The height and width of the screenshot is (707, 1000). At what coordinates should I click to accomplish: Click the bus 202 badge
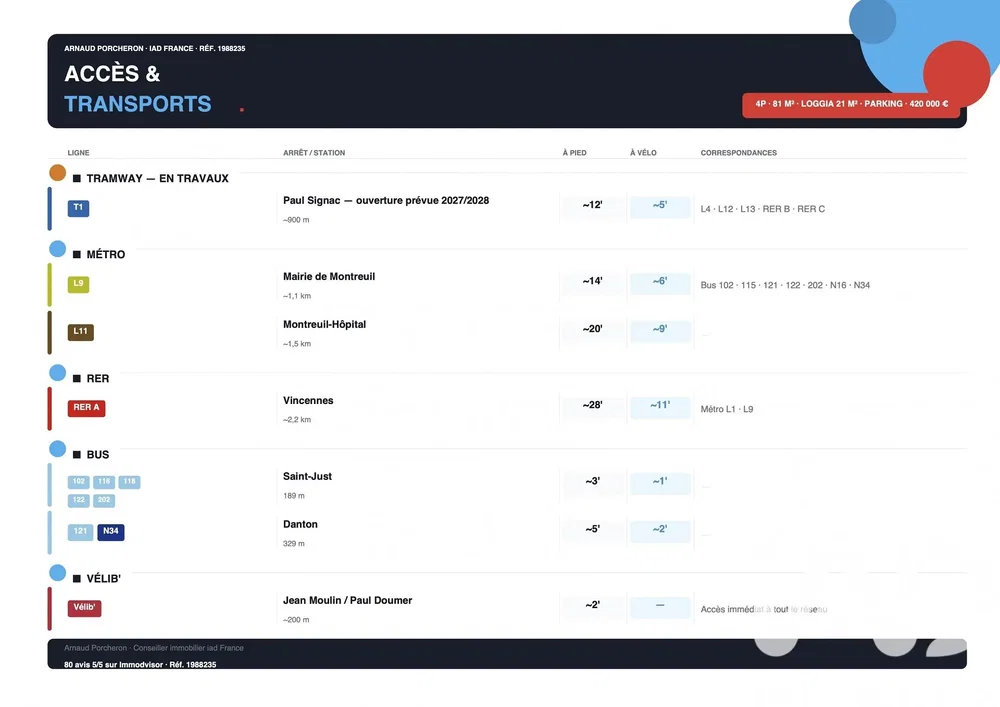click(104, 500)
